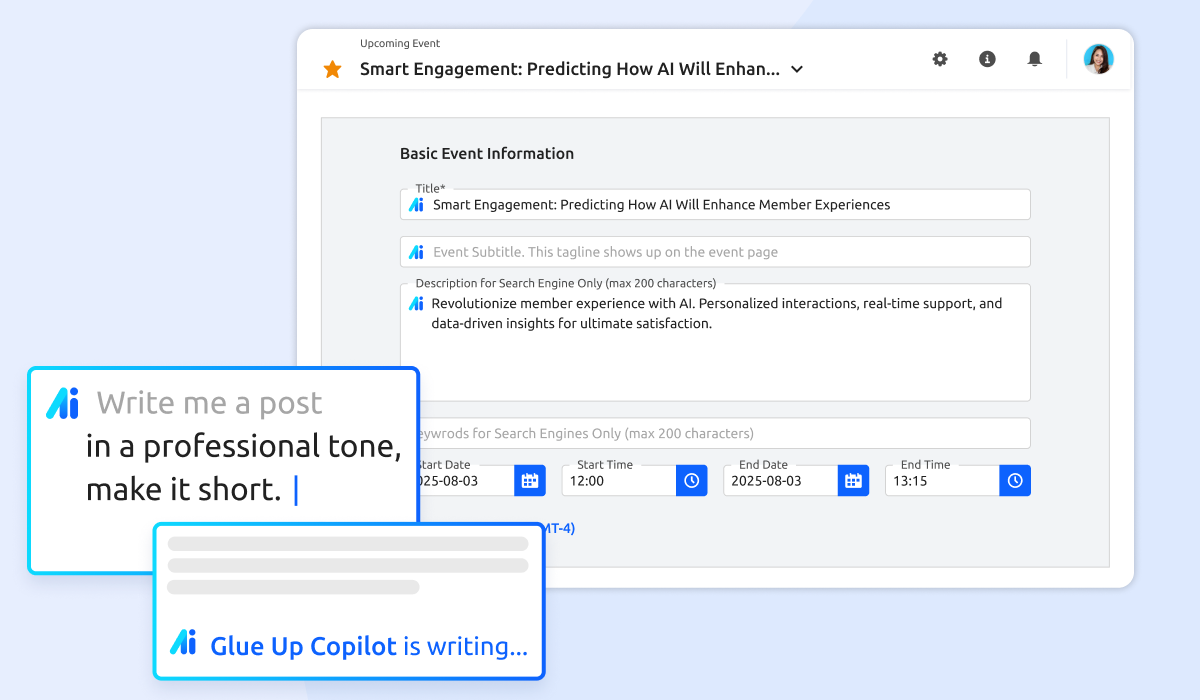This screenshot has height=700, width=1200.
Task: Open the End Time clock picker
Action: click(x=1015, y=480)
